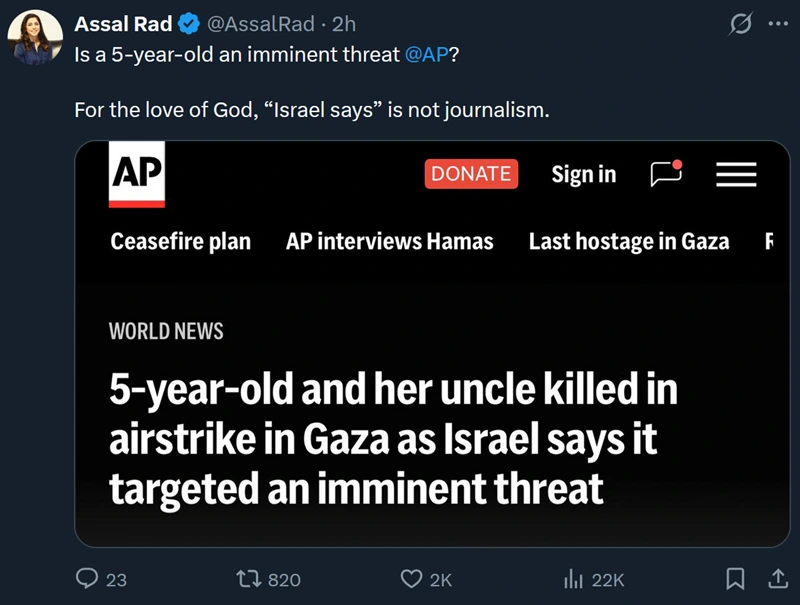Open the three-dot more options menu
800x605 pixels.
pyautogui.click(x=776, y=24)
